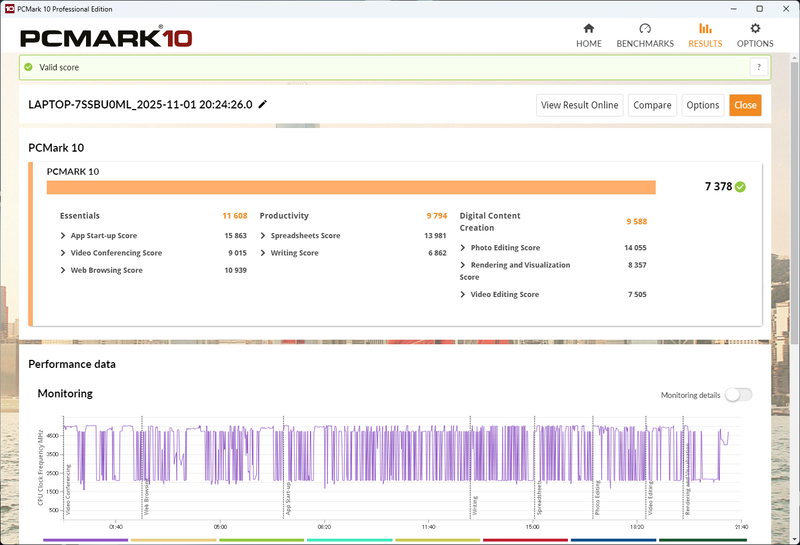
Task: Click the Essentials score 11 608
Action: 235,216
